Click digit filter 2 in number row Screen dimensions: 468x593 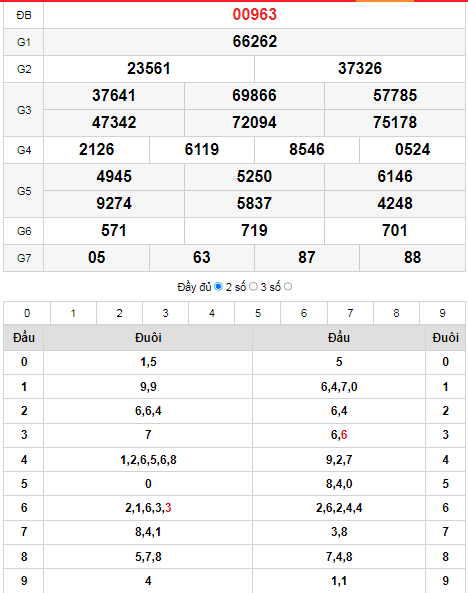click(119, 313)
